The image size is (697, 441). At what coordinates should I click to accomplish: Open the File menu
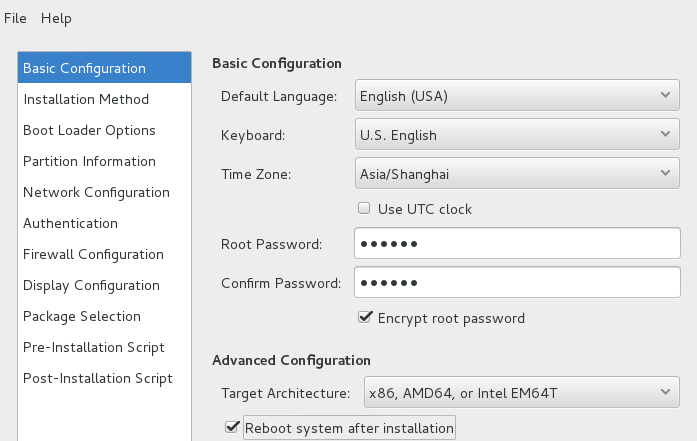coord(15,18)
